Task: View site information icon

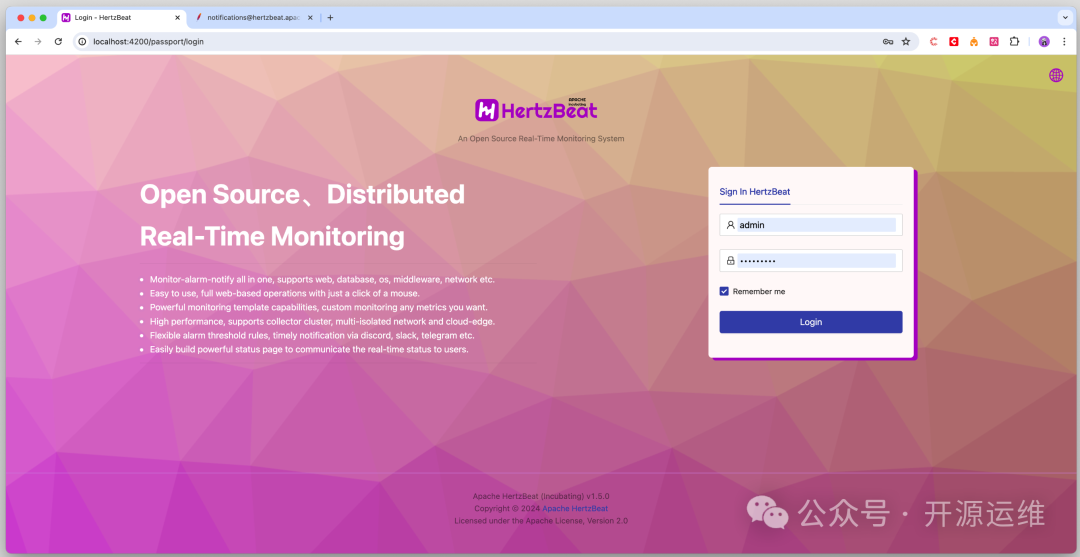Action: tap(82, 41)
